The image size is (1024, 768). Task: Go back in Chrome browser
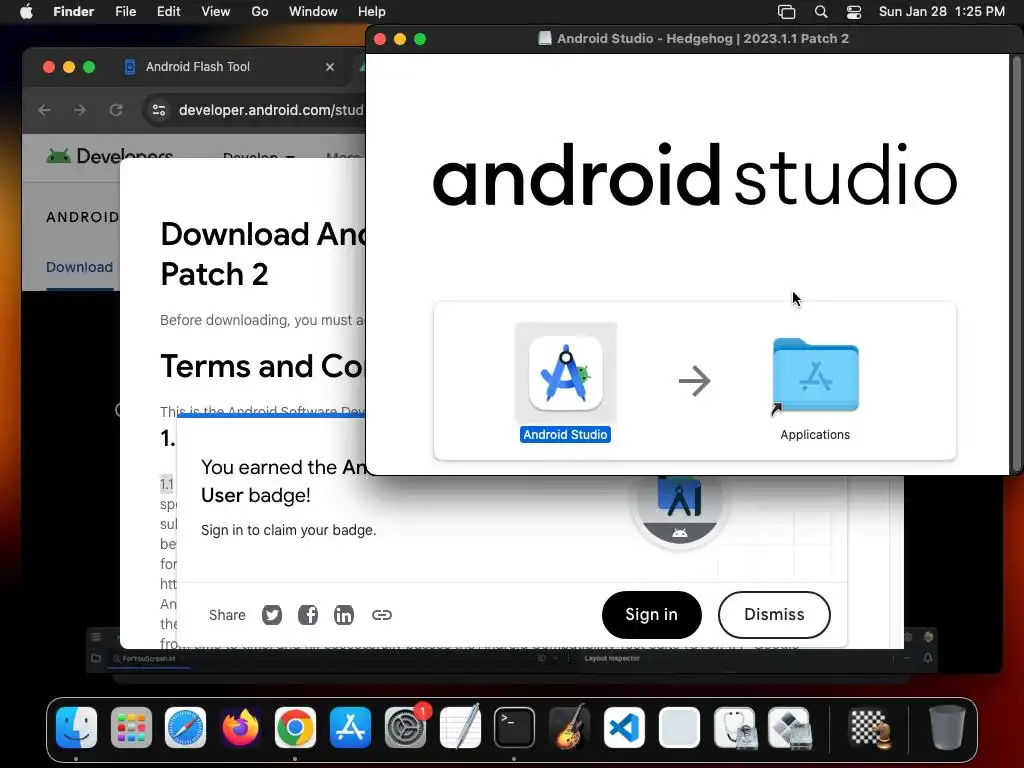coord(44,110)
